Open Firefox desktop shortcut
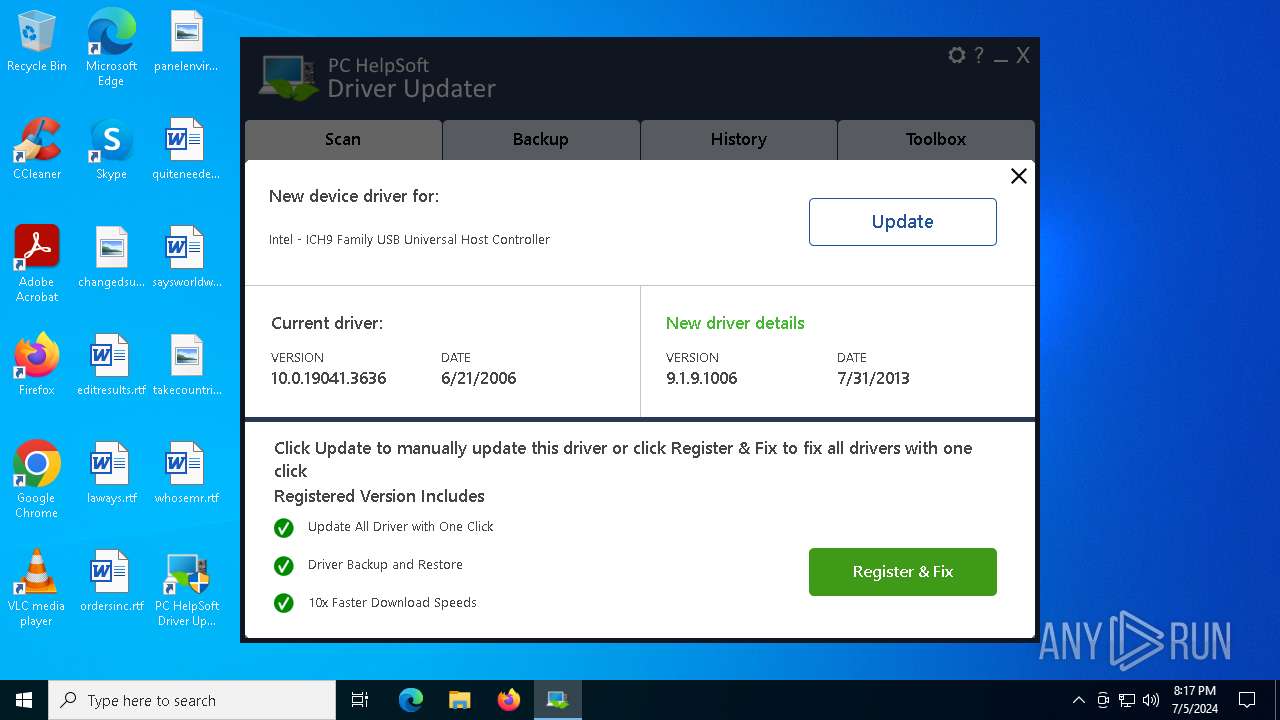 tap(37, 366)
